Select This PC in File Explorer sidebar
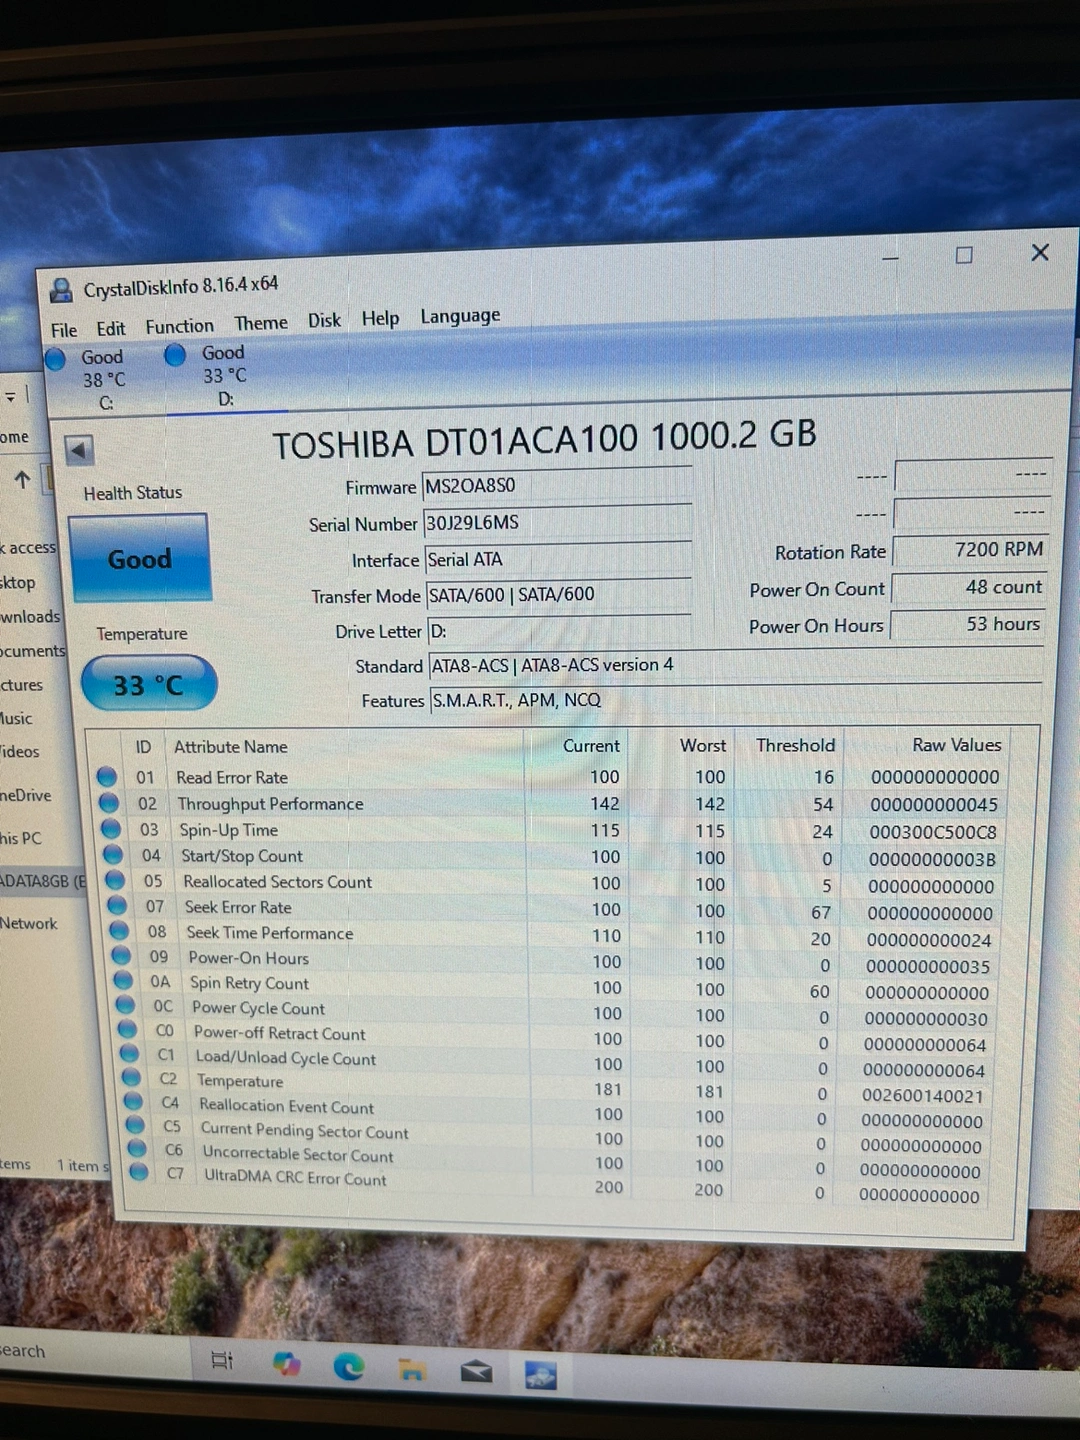 coord(21,838)
